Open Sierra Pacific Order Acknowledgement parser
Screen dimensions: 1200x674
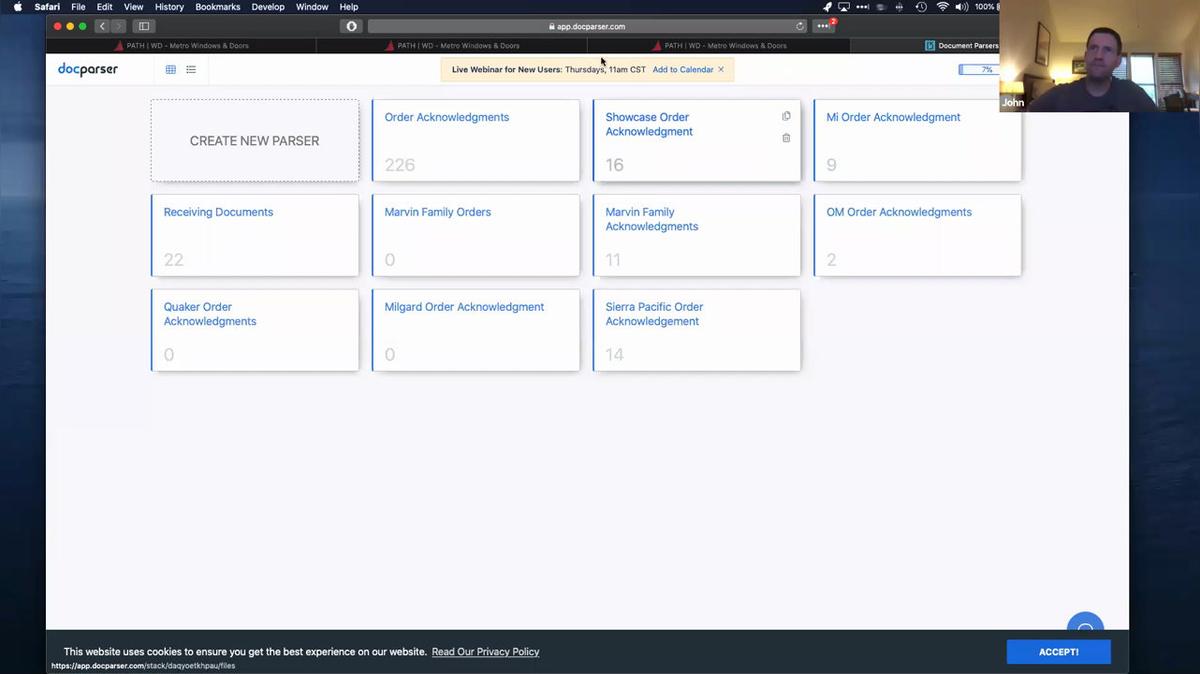654,314
